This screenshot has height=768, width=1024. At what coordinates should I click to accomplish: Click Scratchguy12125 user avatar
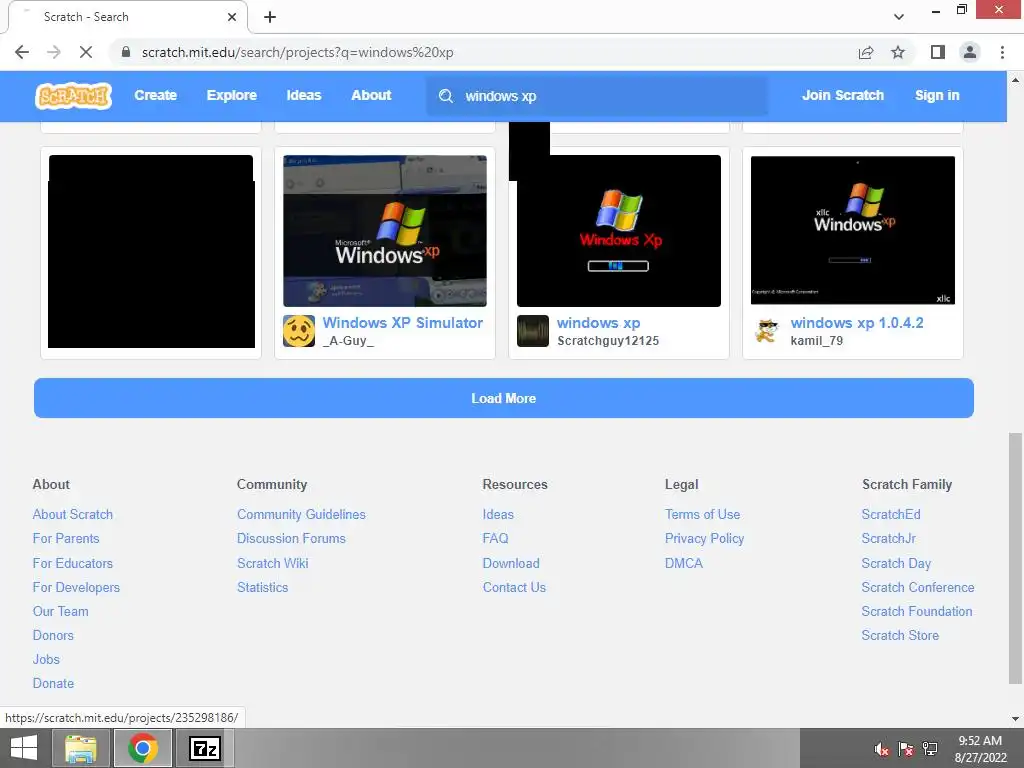click(533, 331)
